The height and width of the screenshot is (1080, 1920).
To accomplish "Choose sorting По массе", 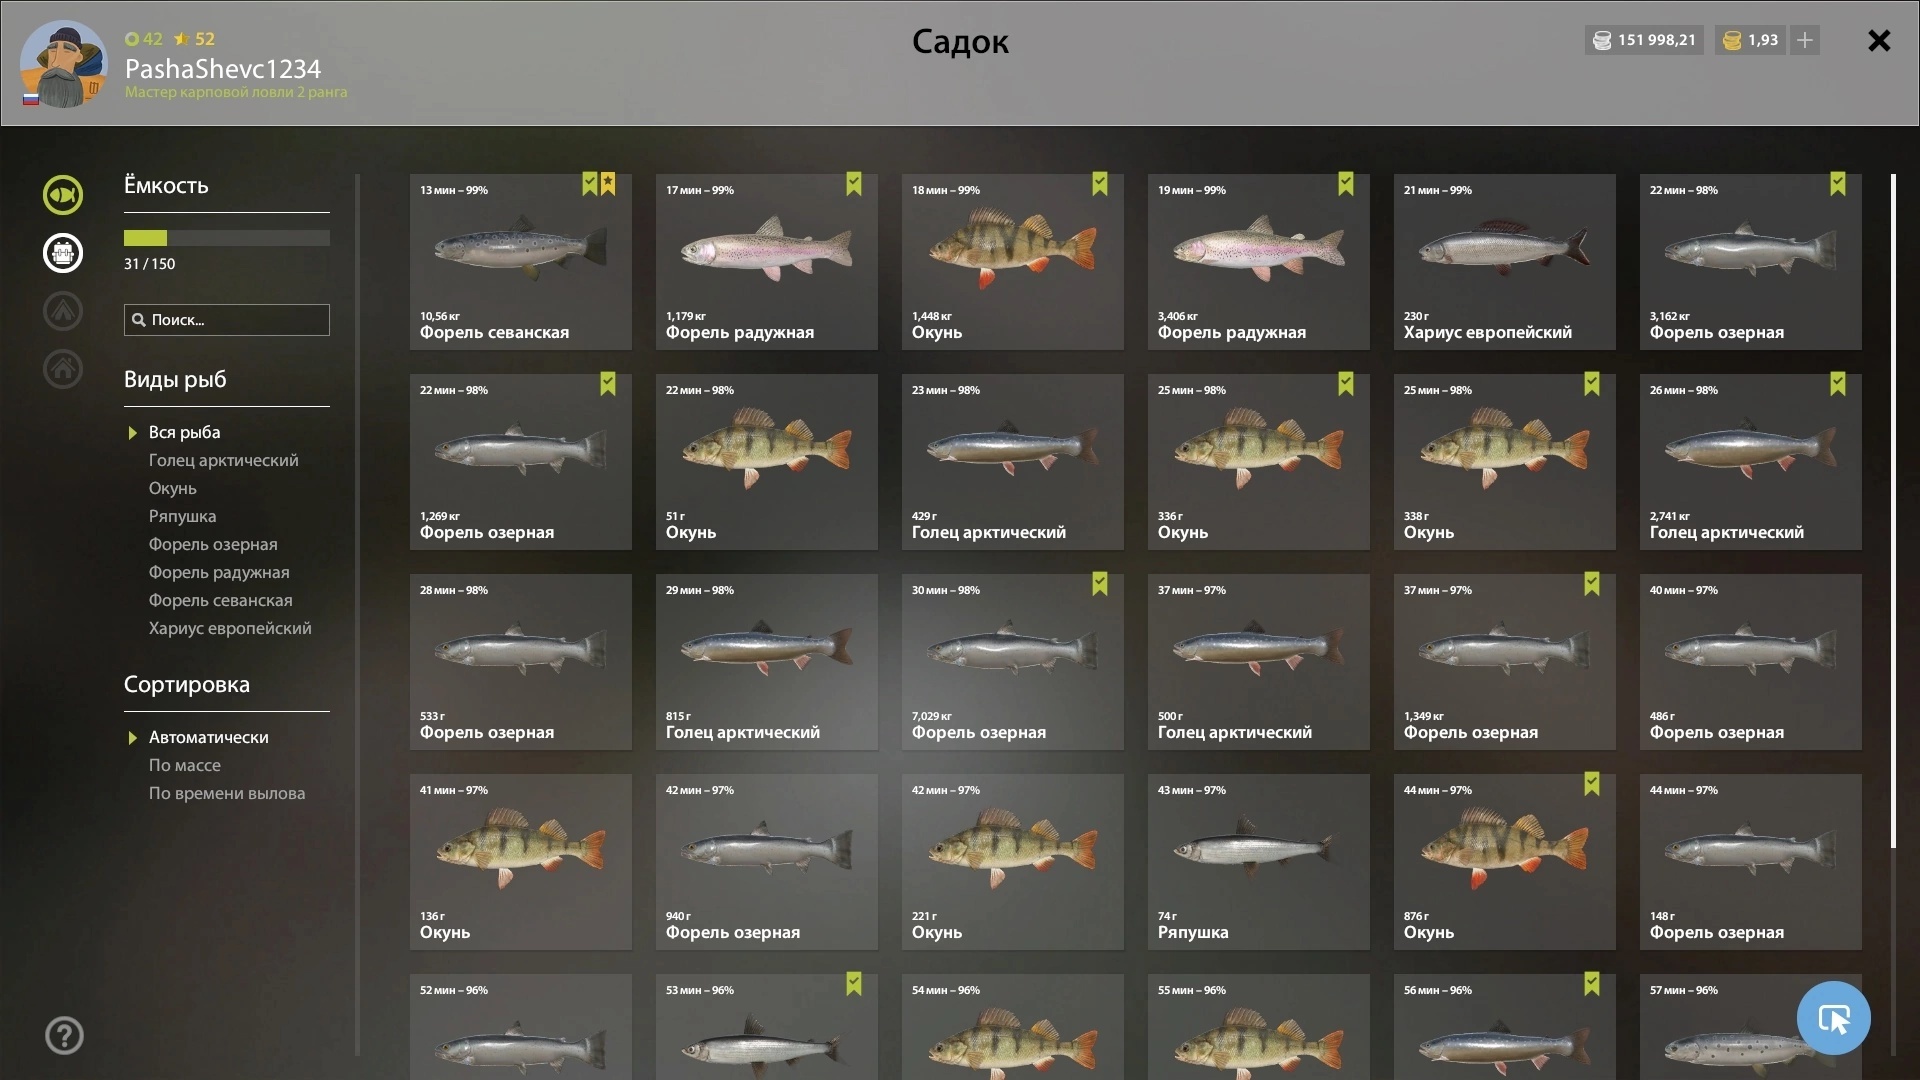I will (x=184, y=765).
